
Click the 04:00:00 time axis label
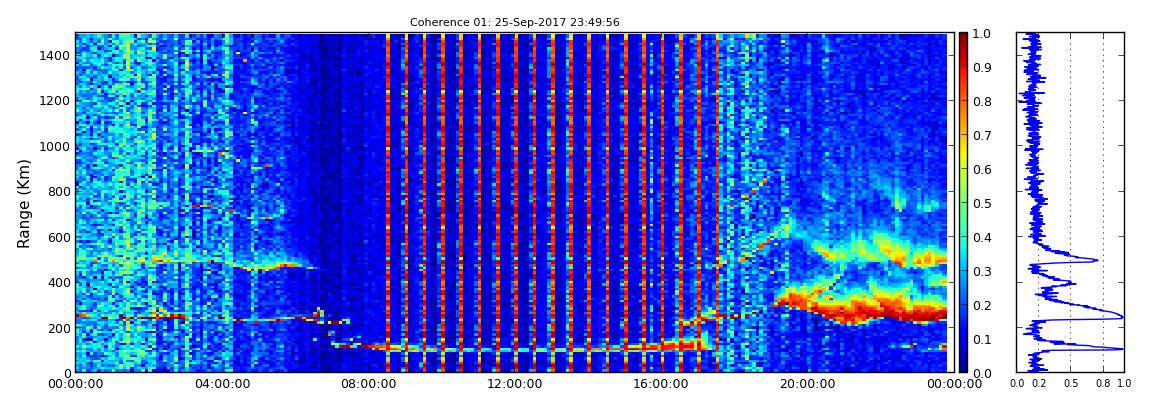pos(220,383)
